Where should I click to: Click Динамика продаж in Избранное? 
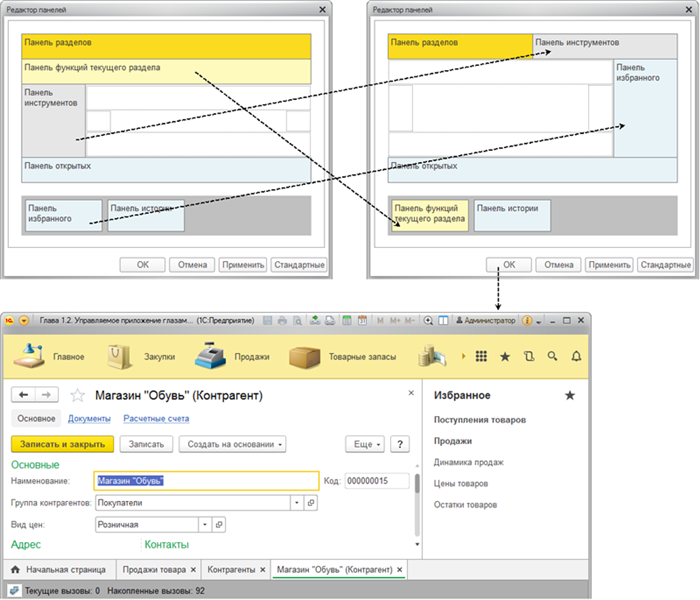pos(468,462)
